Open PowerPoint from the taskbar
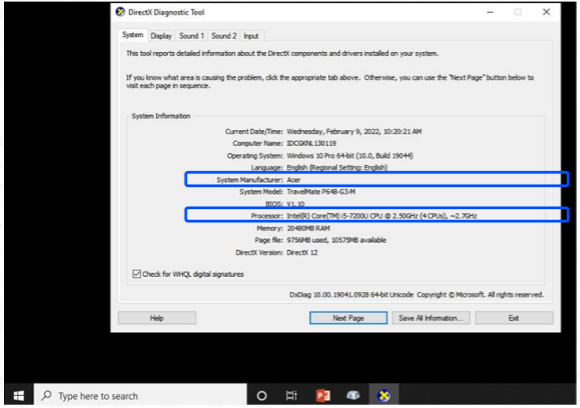Image resolution: width=580 pixels, height=408 pixels. 323,396
